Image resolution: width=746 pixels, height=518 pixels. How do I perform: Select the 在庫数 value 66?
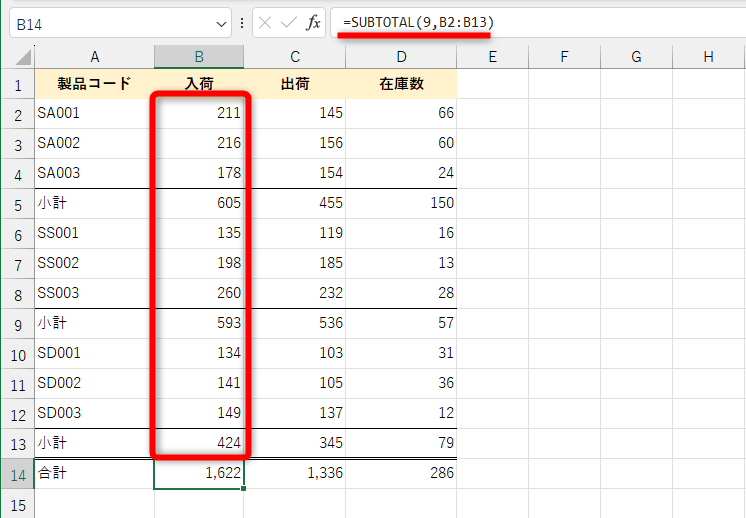coord(401,113)
